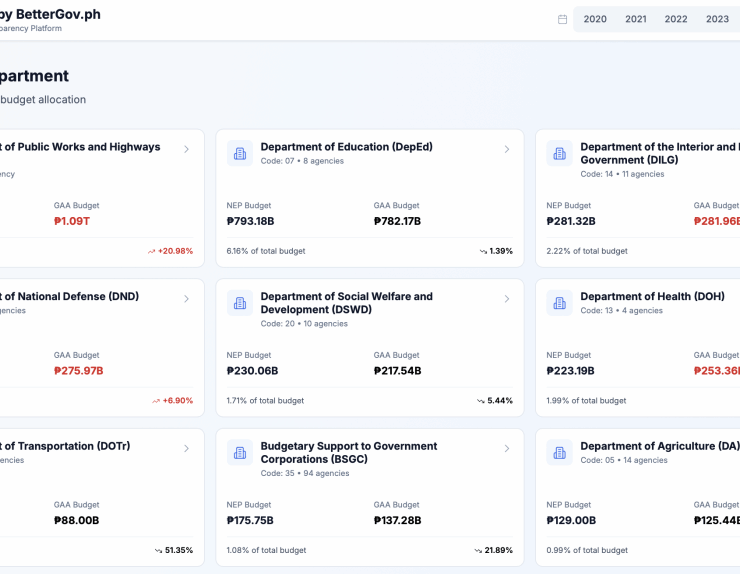Open Department of Health (DOH) title link

pos(652,297)
